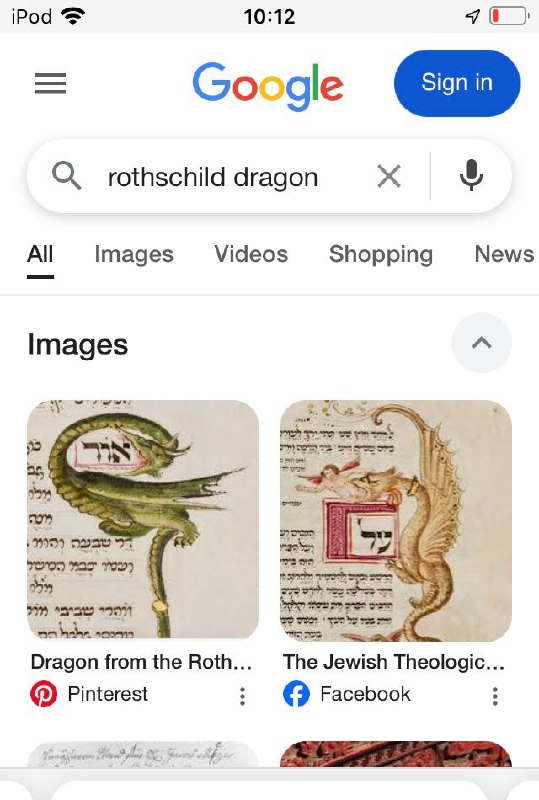The width and height of the screenshot is (539, 800).
Task: Collapse the Images section chevron
Action: [481, 343]
